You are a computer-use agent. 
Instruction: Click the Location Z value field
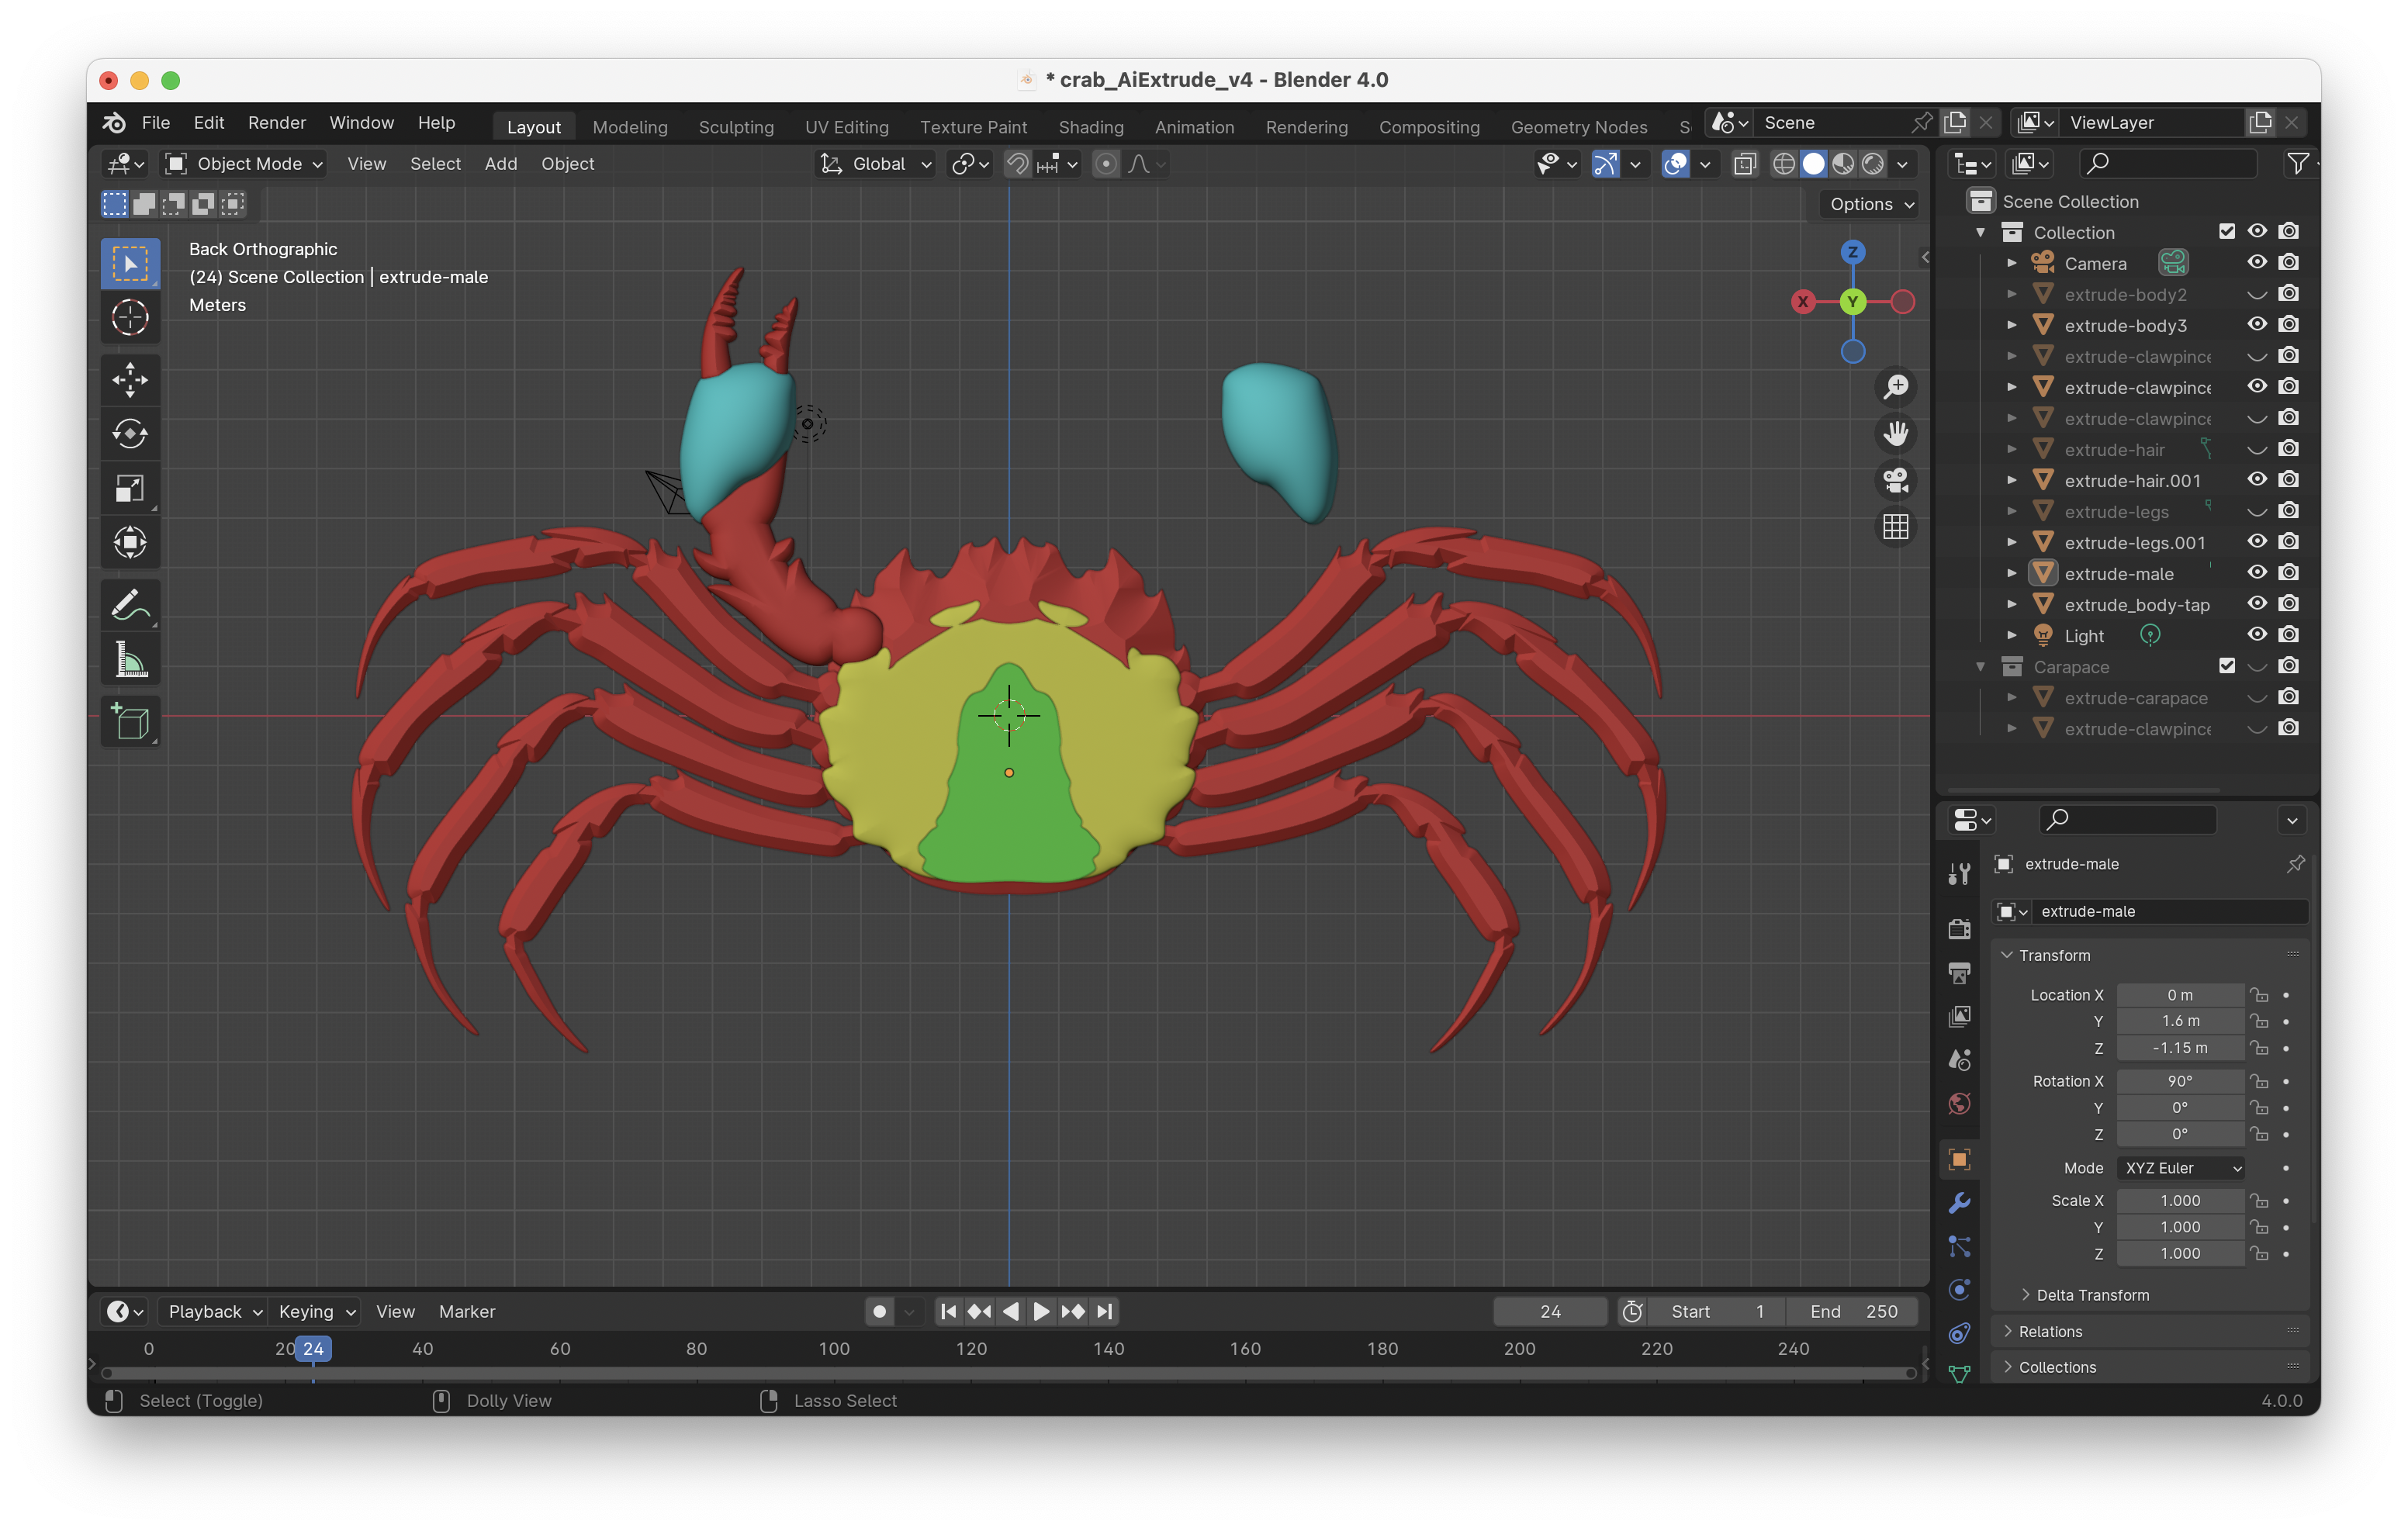[2179, 1048]
